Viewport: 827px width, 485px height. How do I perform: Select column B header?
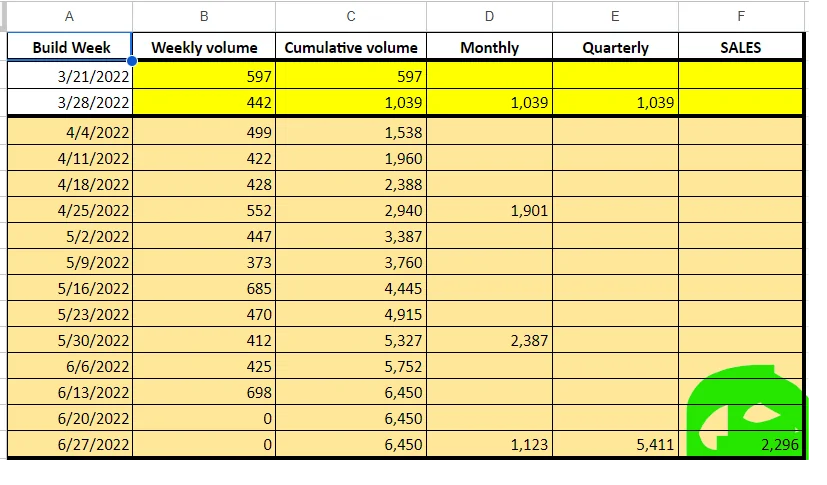pos(204,16)
